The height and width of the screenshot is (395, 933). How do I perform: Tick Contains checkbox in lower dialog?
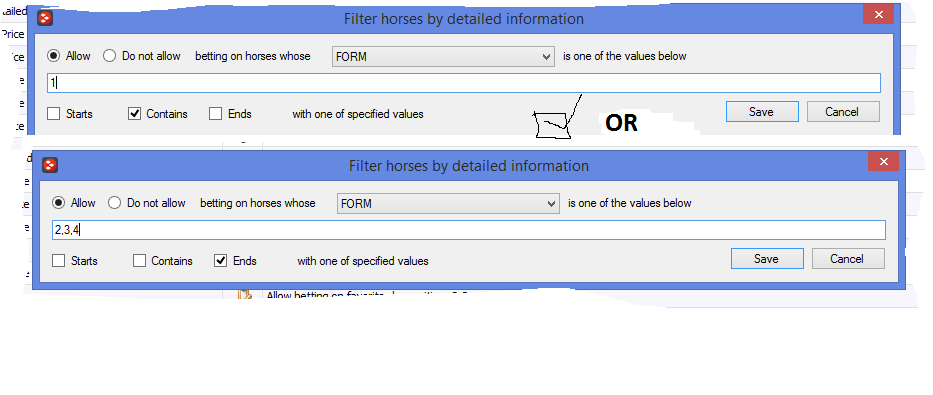(x=139, y=261)
